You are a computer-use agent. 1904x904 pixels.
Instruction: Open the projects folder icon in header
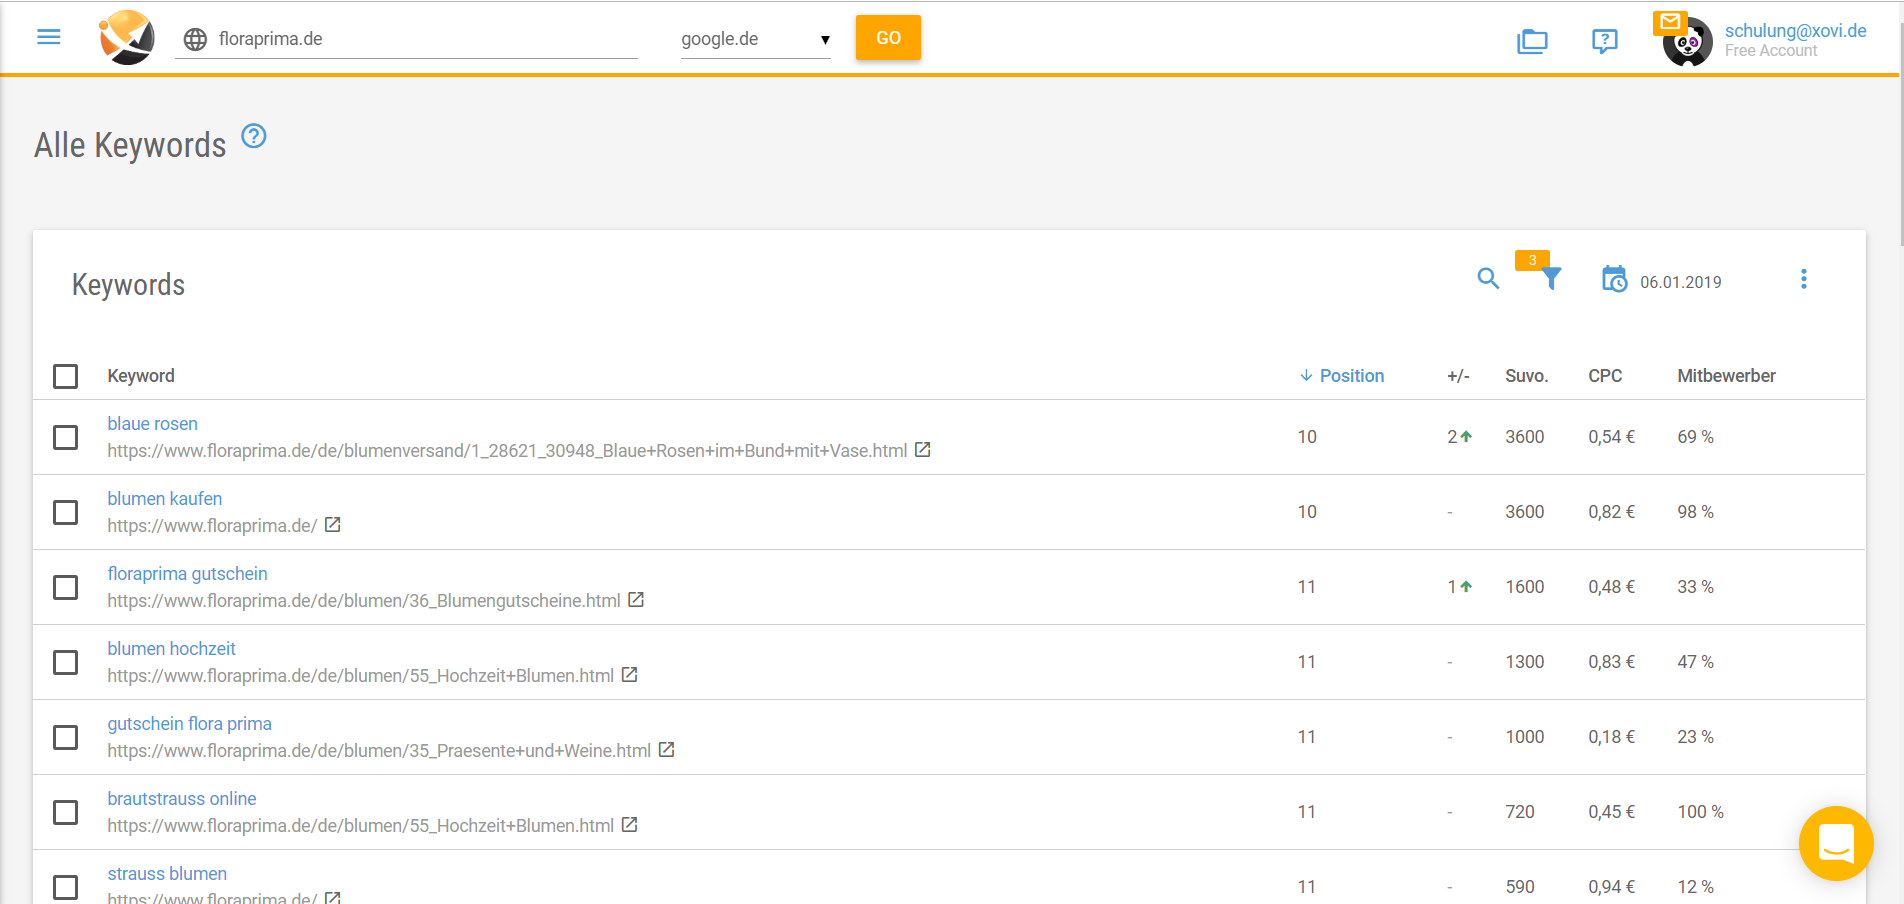click(x=1532, y=41)
